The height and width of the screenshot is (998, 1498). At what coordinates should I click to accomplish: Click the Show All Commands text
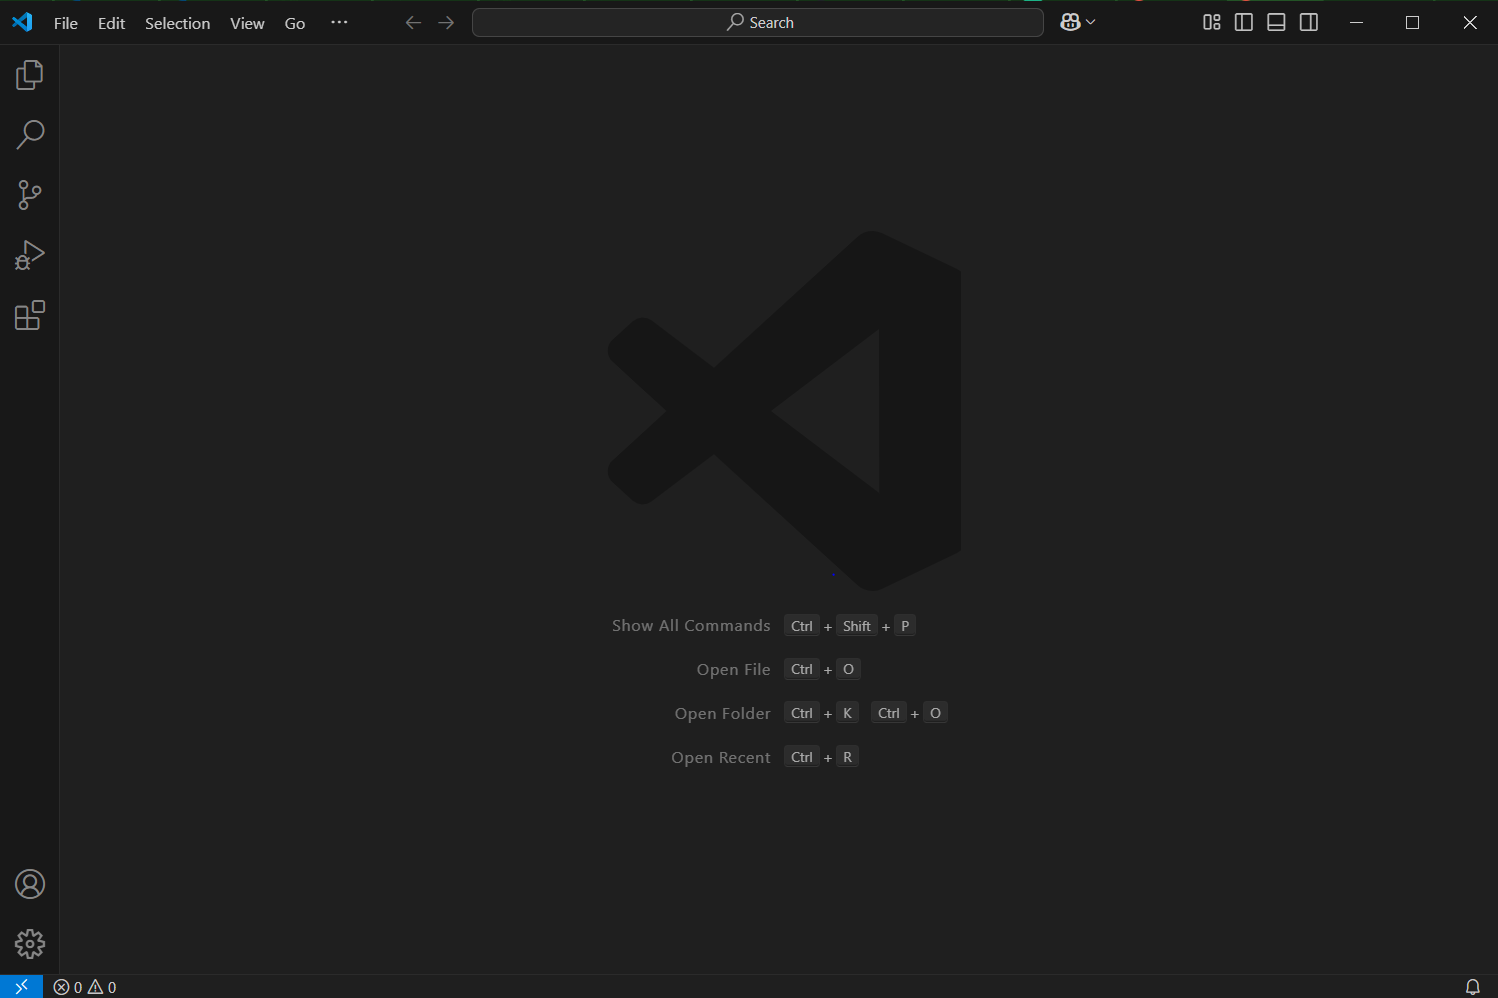[x=691, y=626]
